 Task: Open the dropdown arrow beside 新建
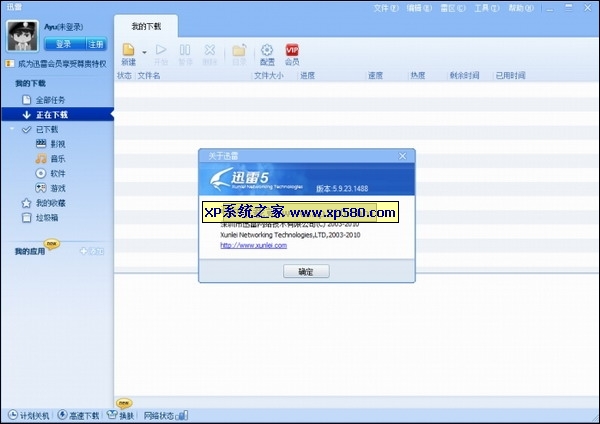point(145,51)
